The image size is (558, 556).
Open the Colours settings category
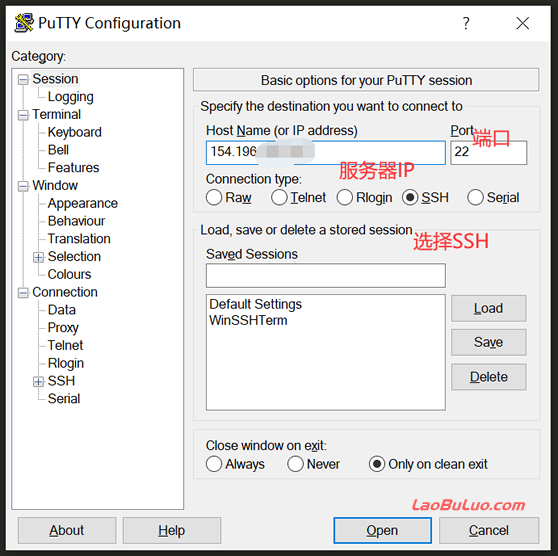(x=69, y=274)
